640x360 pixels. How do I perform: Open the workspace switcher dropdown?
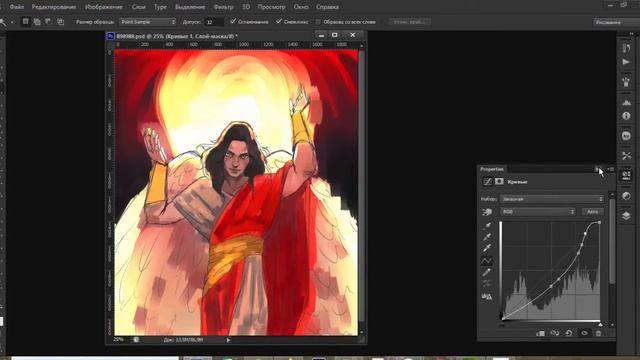pyautogui.click(x=616, y=22)
